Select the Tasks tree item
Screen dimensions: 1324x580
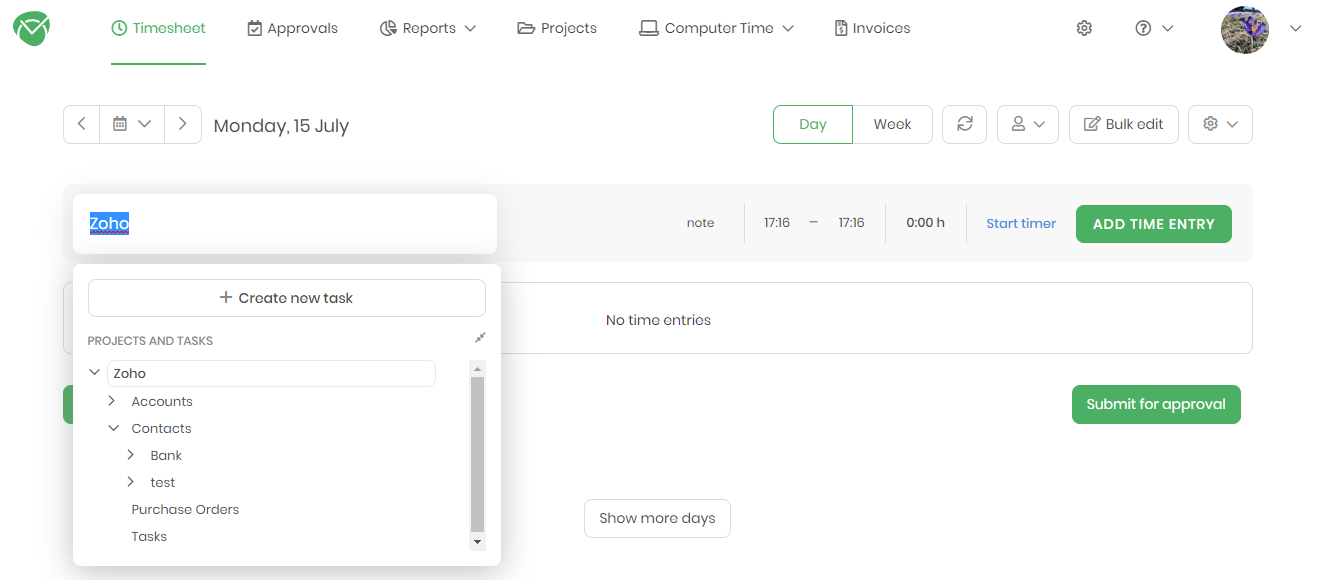coord(149,536)
